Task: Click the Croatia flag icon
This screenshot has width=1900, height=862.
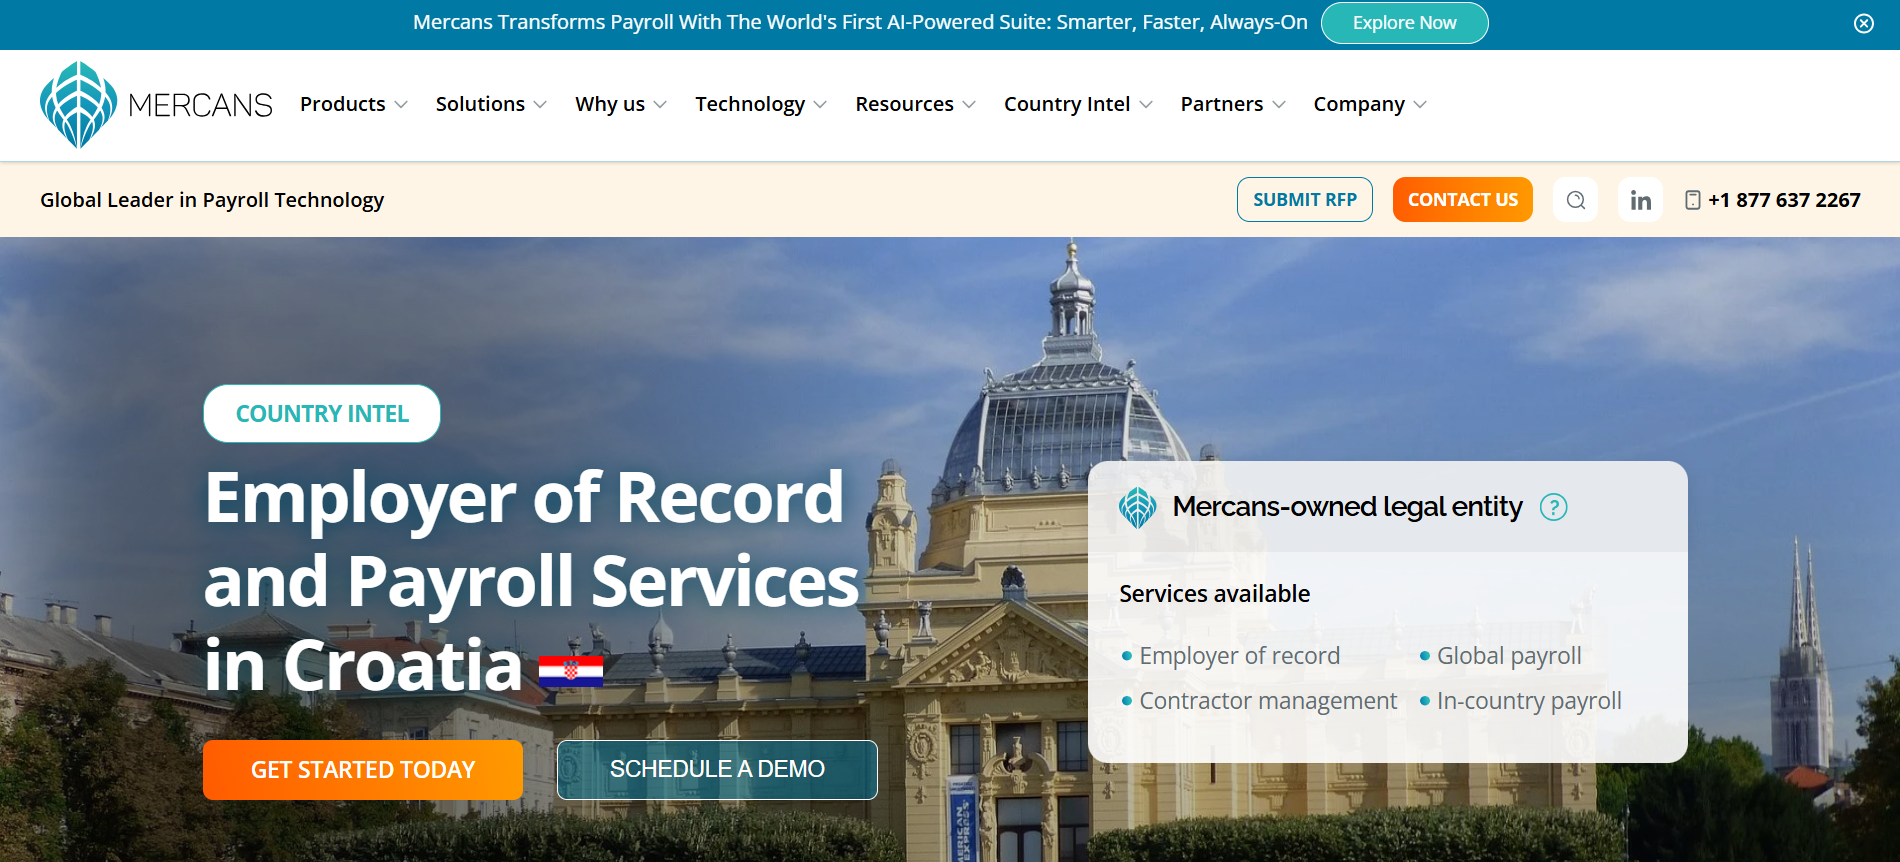Action: coord(571,671)
